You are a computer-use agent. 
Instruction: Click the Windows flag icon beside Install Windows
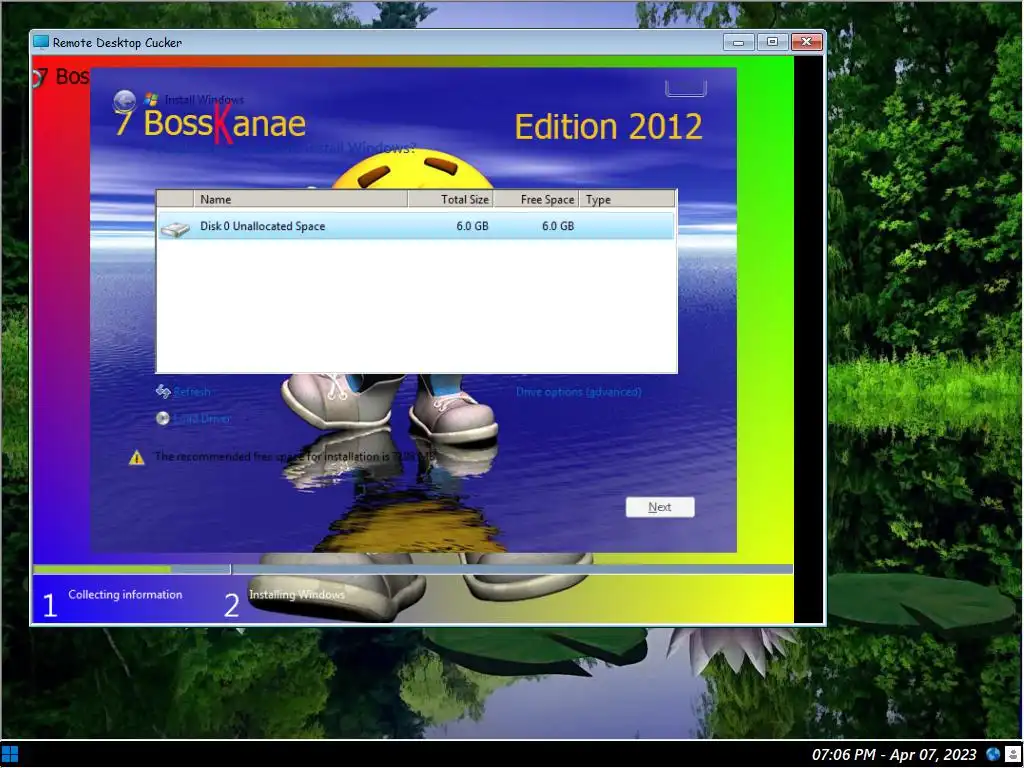[151, 99]
